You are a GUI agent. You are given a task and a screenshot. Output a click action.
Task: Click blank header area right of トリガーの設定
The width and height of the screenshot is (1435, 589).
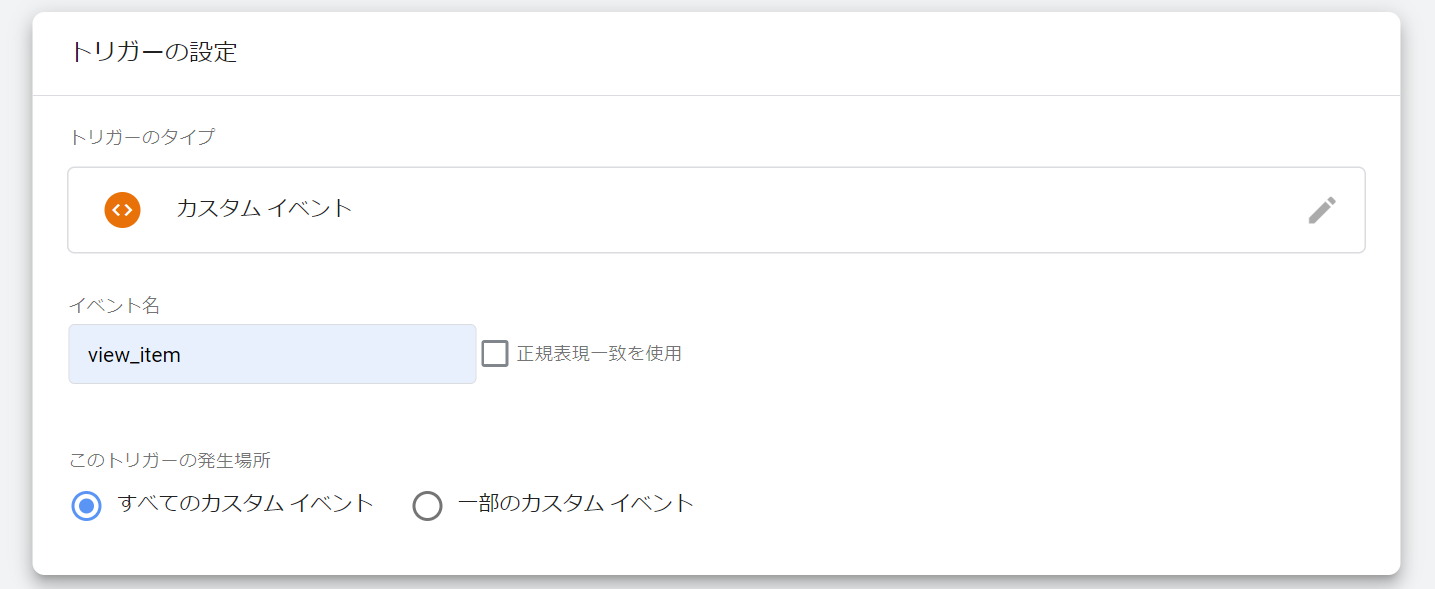(800, 53)
